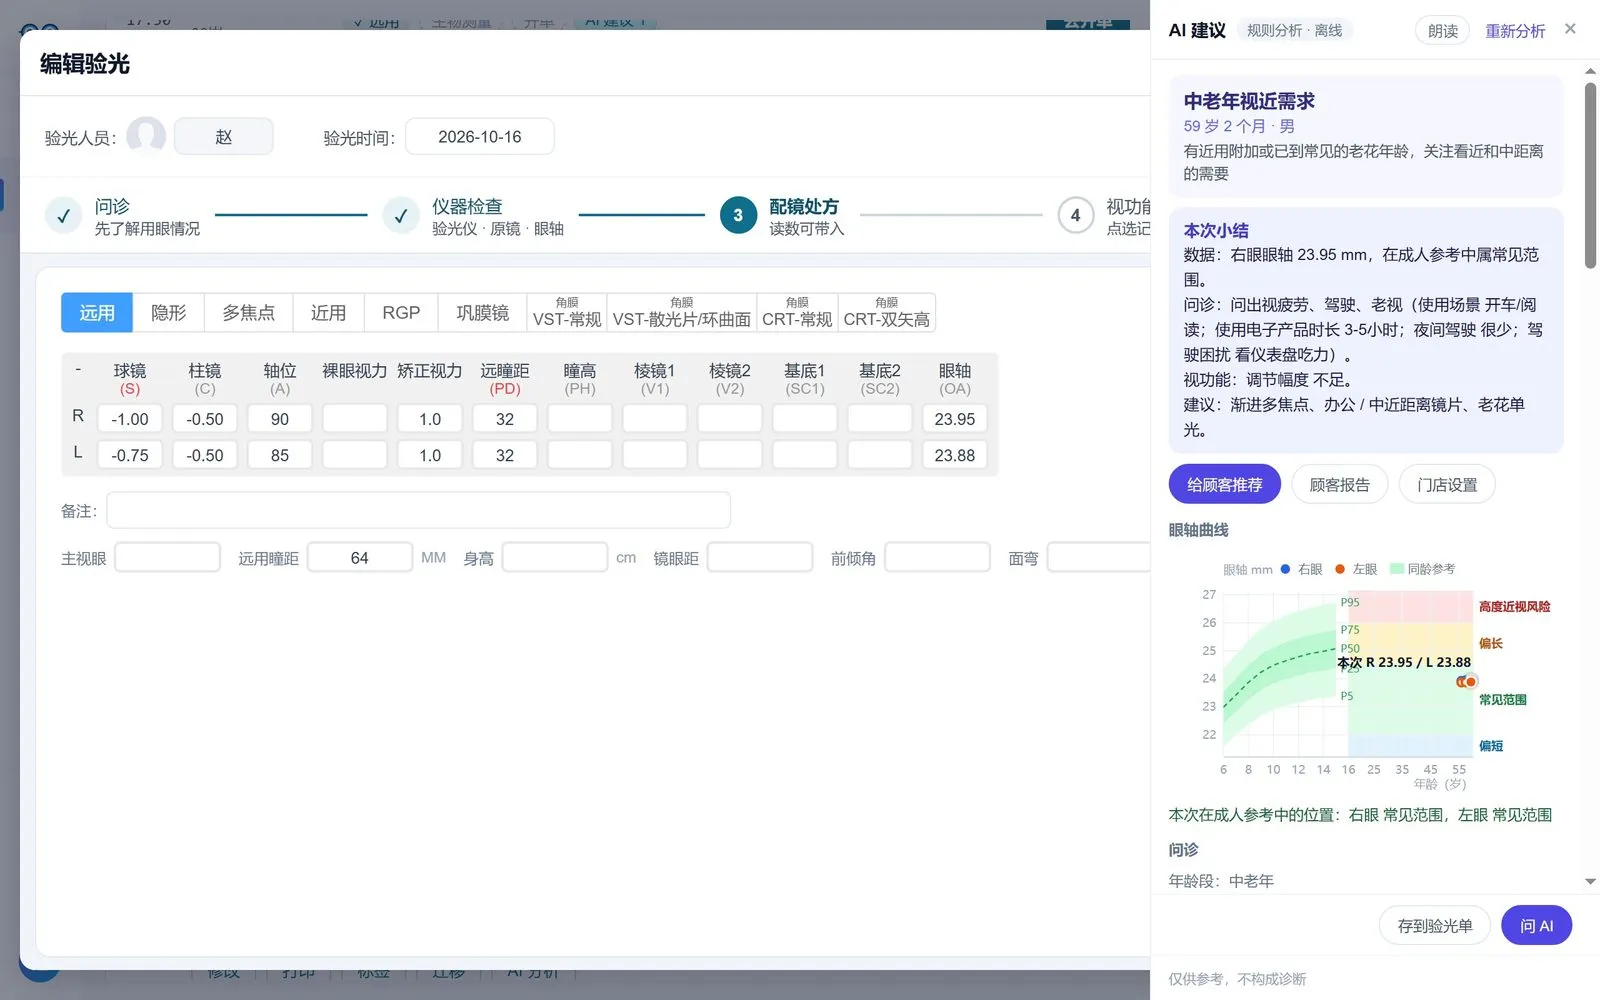Click the optometrist avatar icon

146,136
